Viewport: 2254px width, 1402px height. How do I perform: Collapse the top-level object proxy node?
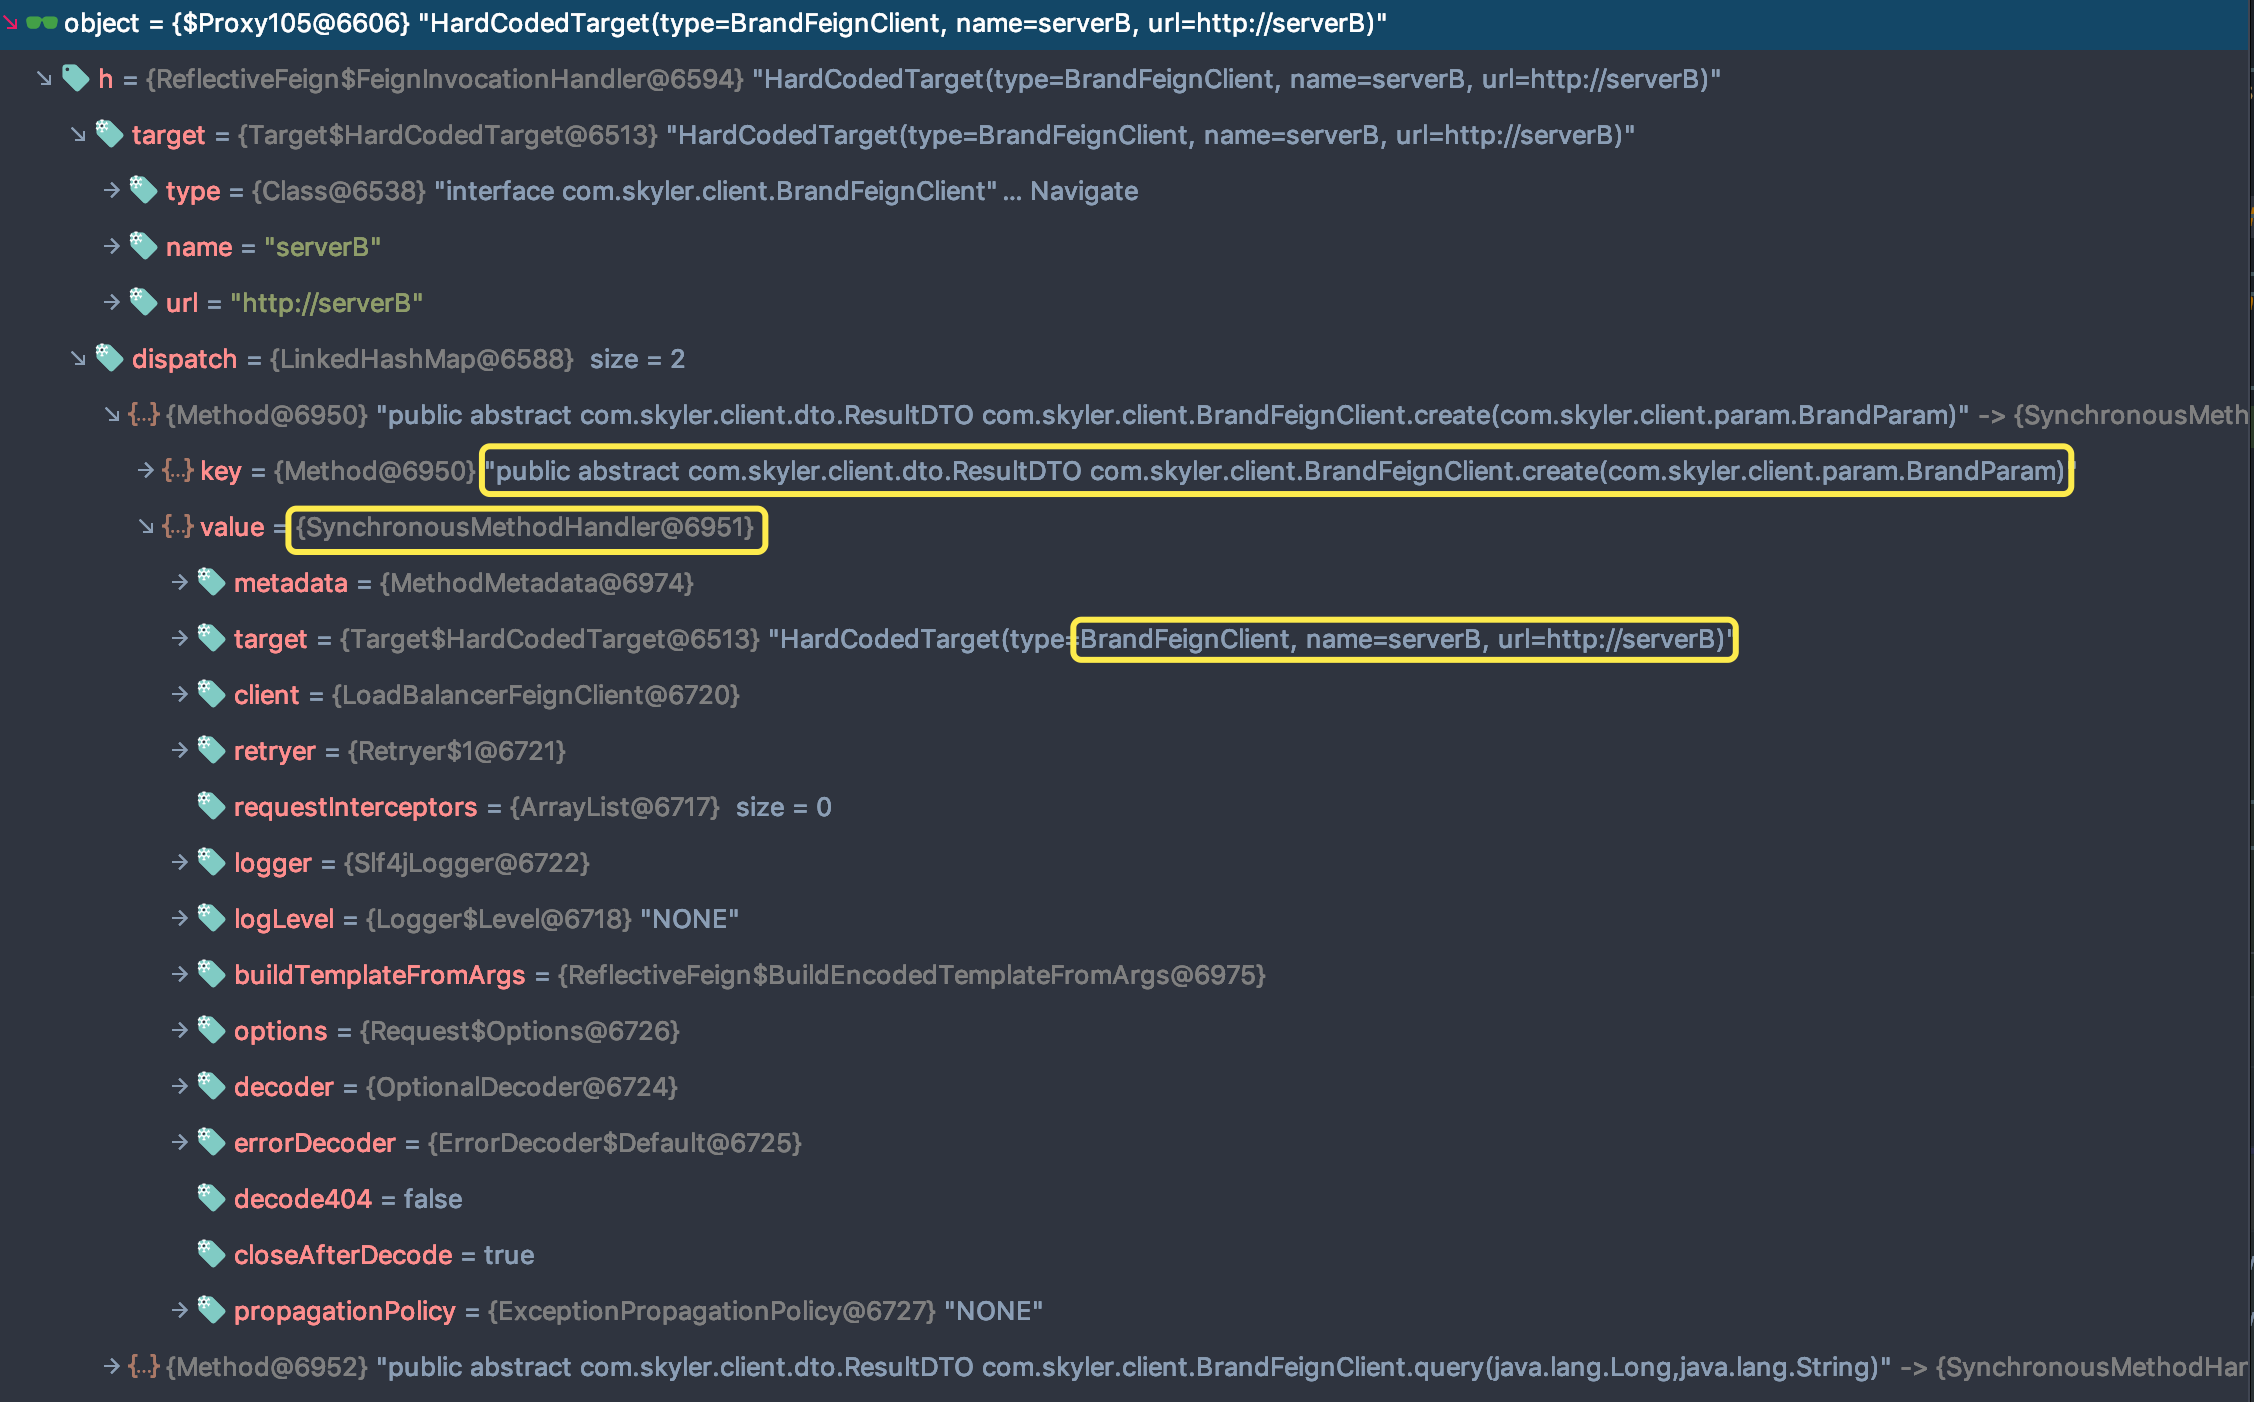tap(11, 23)
